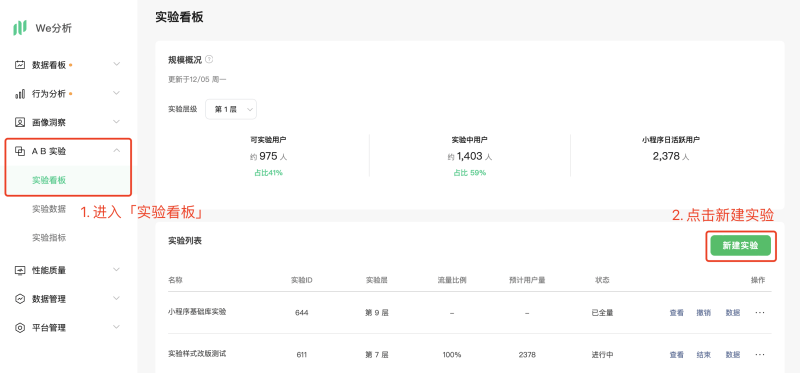The image size is (800, 373).
Task: Open the 实验层级 第 1 层 dropdown
Action: (231, 109)
